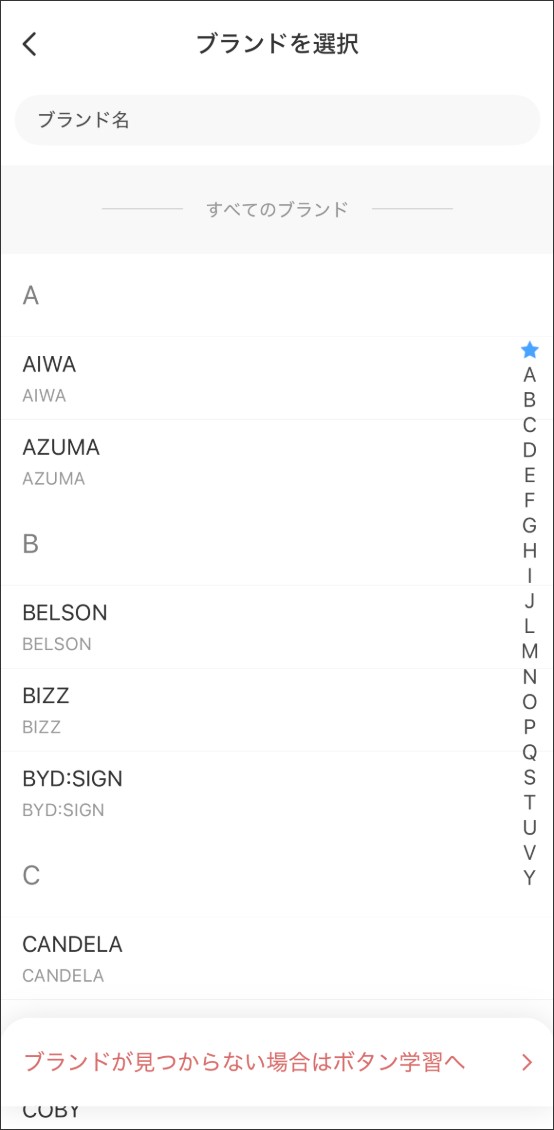
Task: Jump to letter V in the index
Action: click(530, 853)
